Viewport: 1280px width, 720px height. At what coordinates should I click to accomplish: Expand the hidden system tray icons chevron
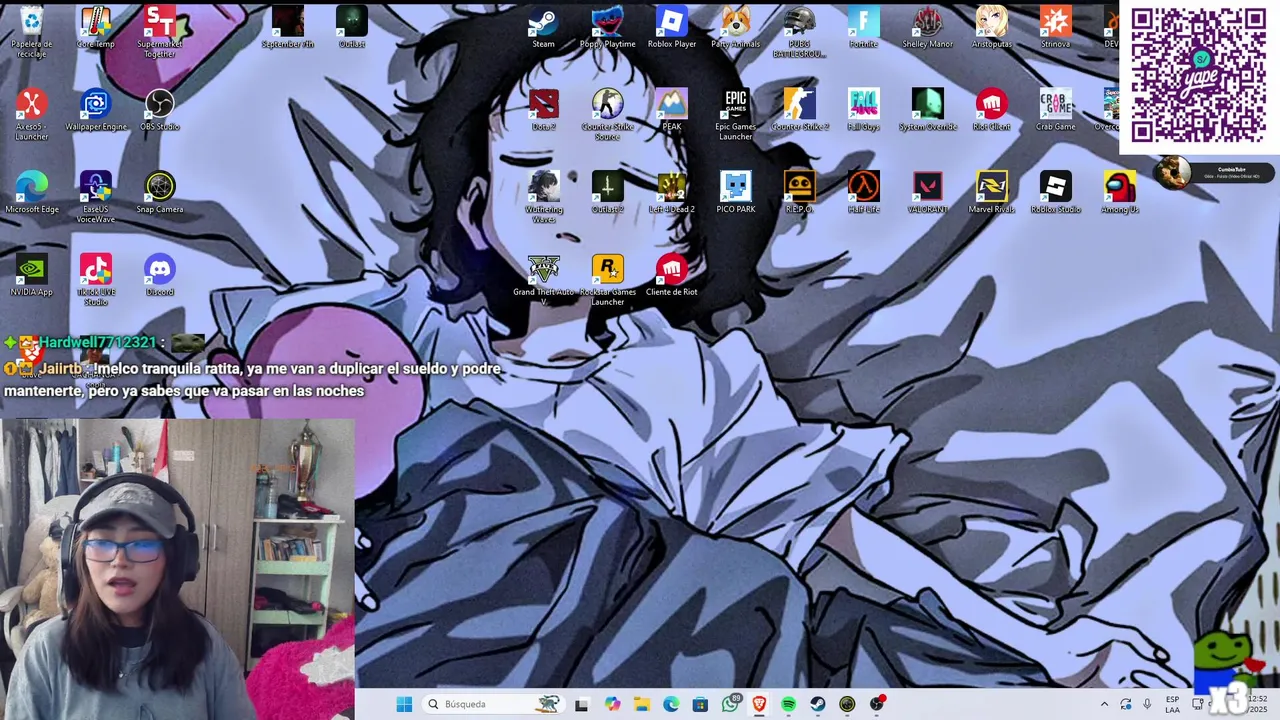click(x=1104, y=704)
